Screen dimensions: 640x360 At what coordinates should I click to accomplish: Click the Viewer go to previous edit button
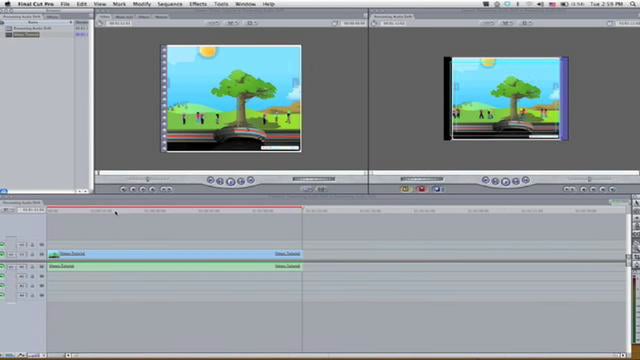pyautogui.click(x=210, y=180)
